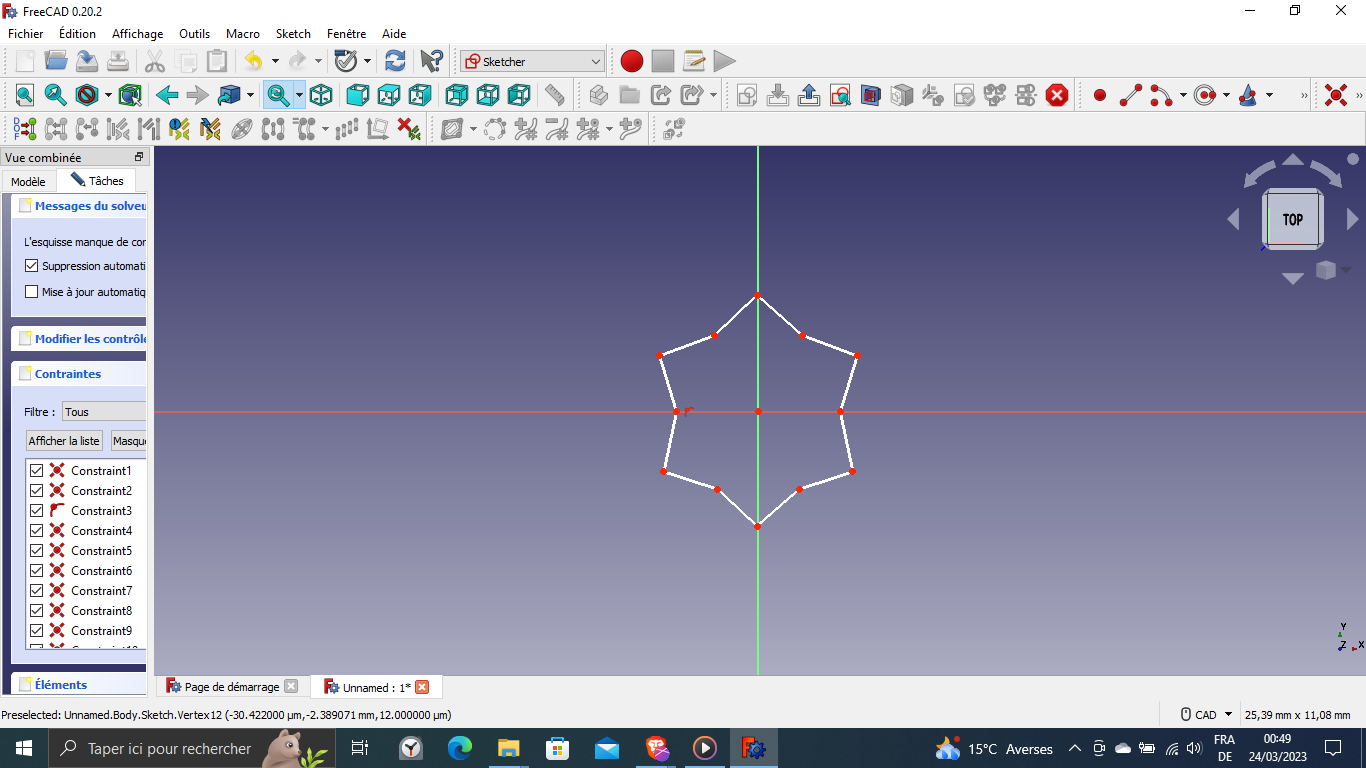Uncheck Constraint2 visibility checkbox
1366x768 pixels.
[x=37, y=490]
